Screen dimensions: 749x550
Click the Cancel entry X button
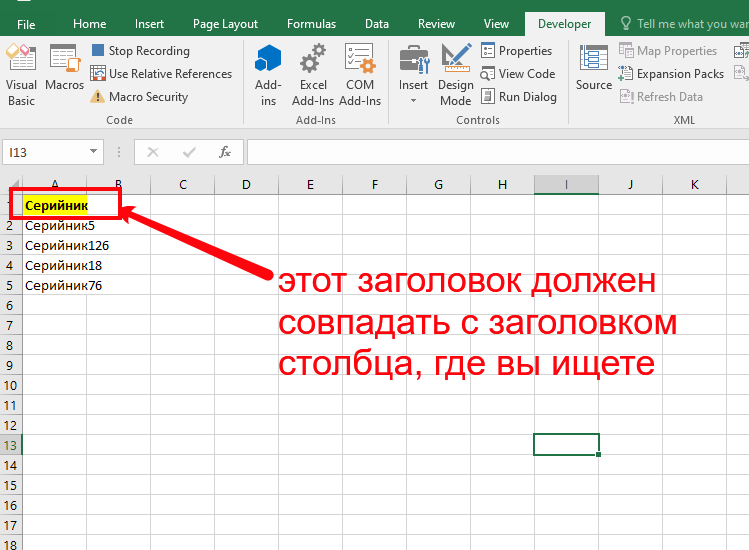[x=153, y=152]
